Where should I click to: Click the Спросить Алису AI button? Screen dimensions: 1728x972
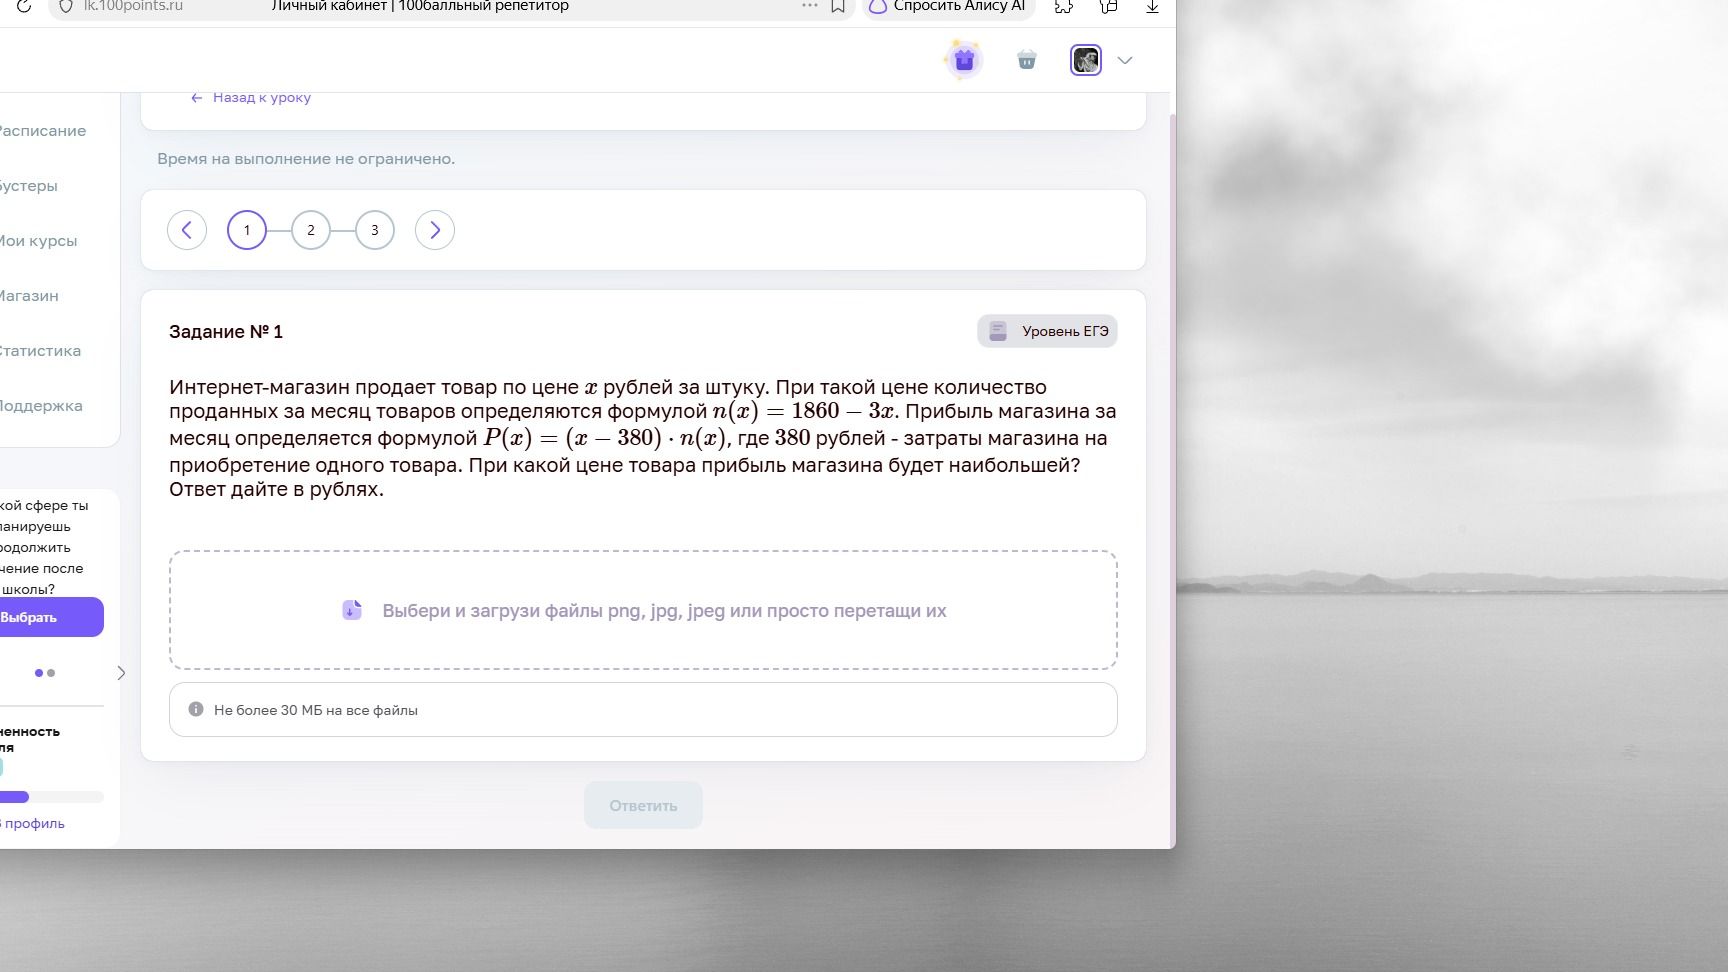coord(948,6)
